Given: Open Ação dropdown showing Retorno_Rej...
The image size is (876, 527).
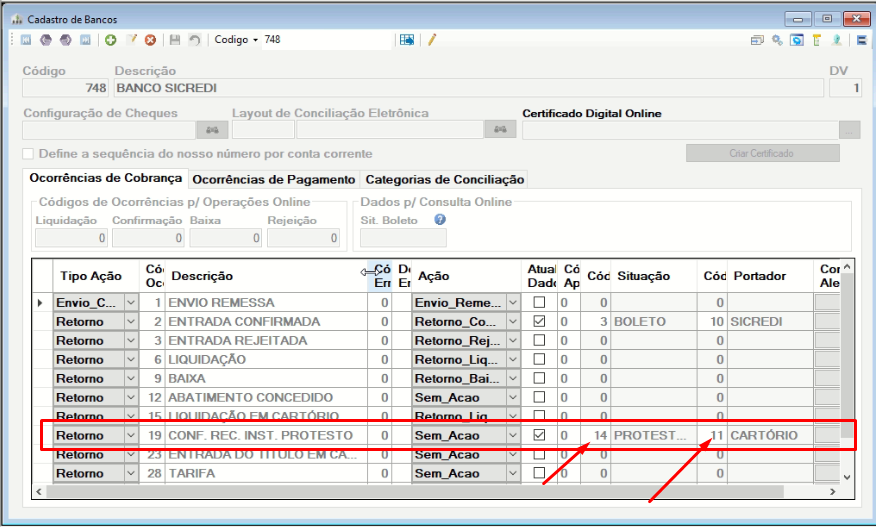Looking at the screenshot, I should pyautogui.click(x=513, y=341).
